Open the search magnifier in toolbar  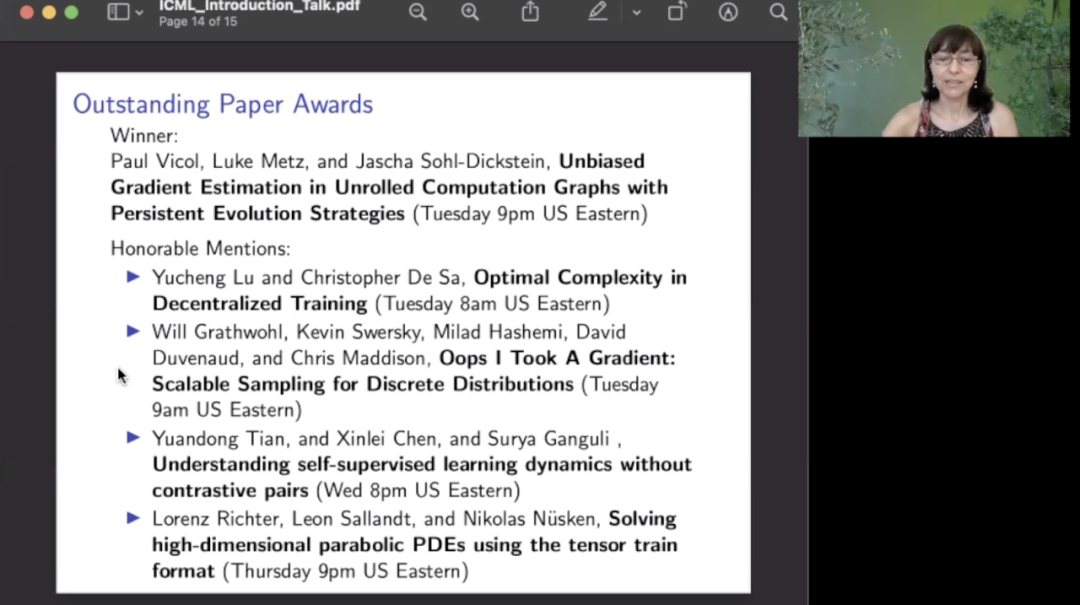point(778,12)
